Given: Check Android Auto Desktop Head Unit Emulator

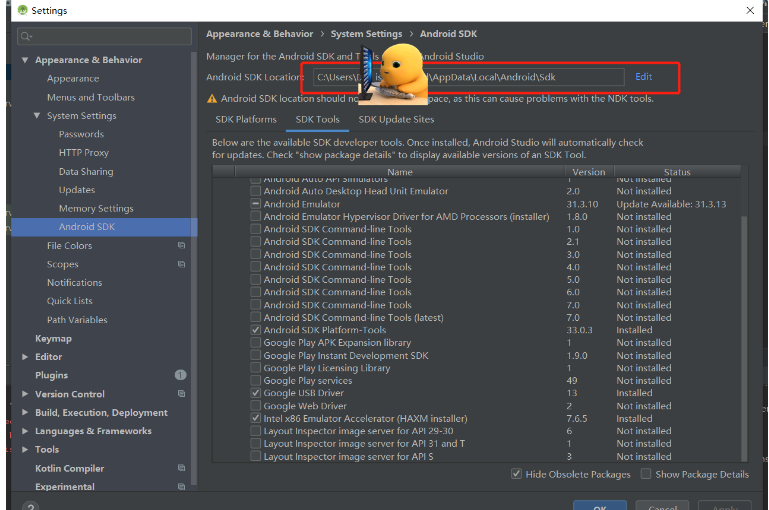Looking at the screenshot, I should click(256, 191).
